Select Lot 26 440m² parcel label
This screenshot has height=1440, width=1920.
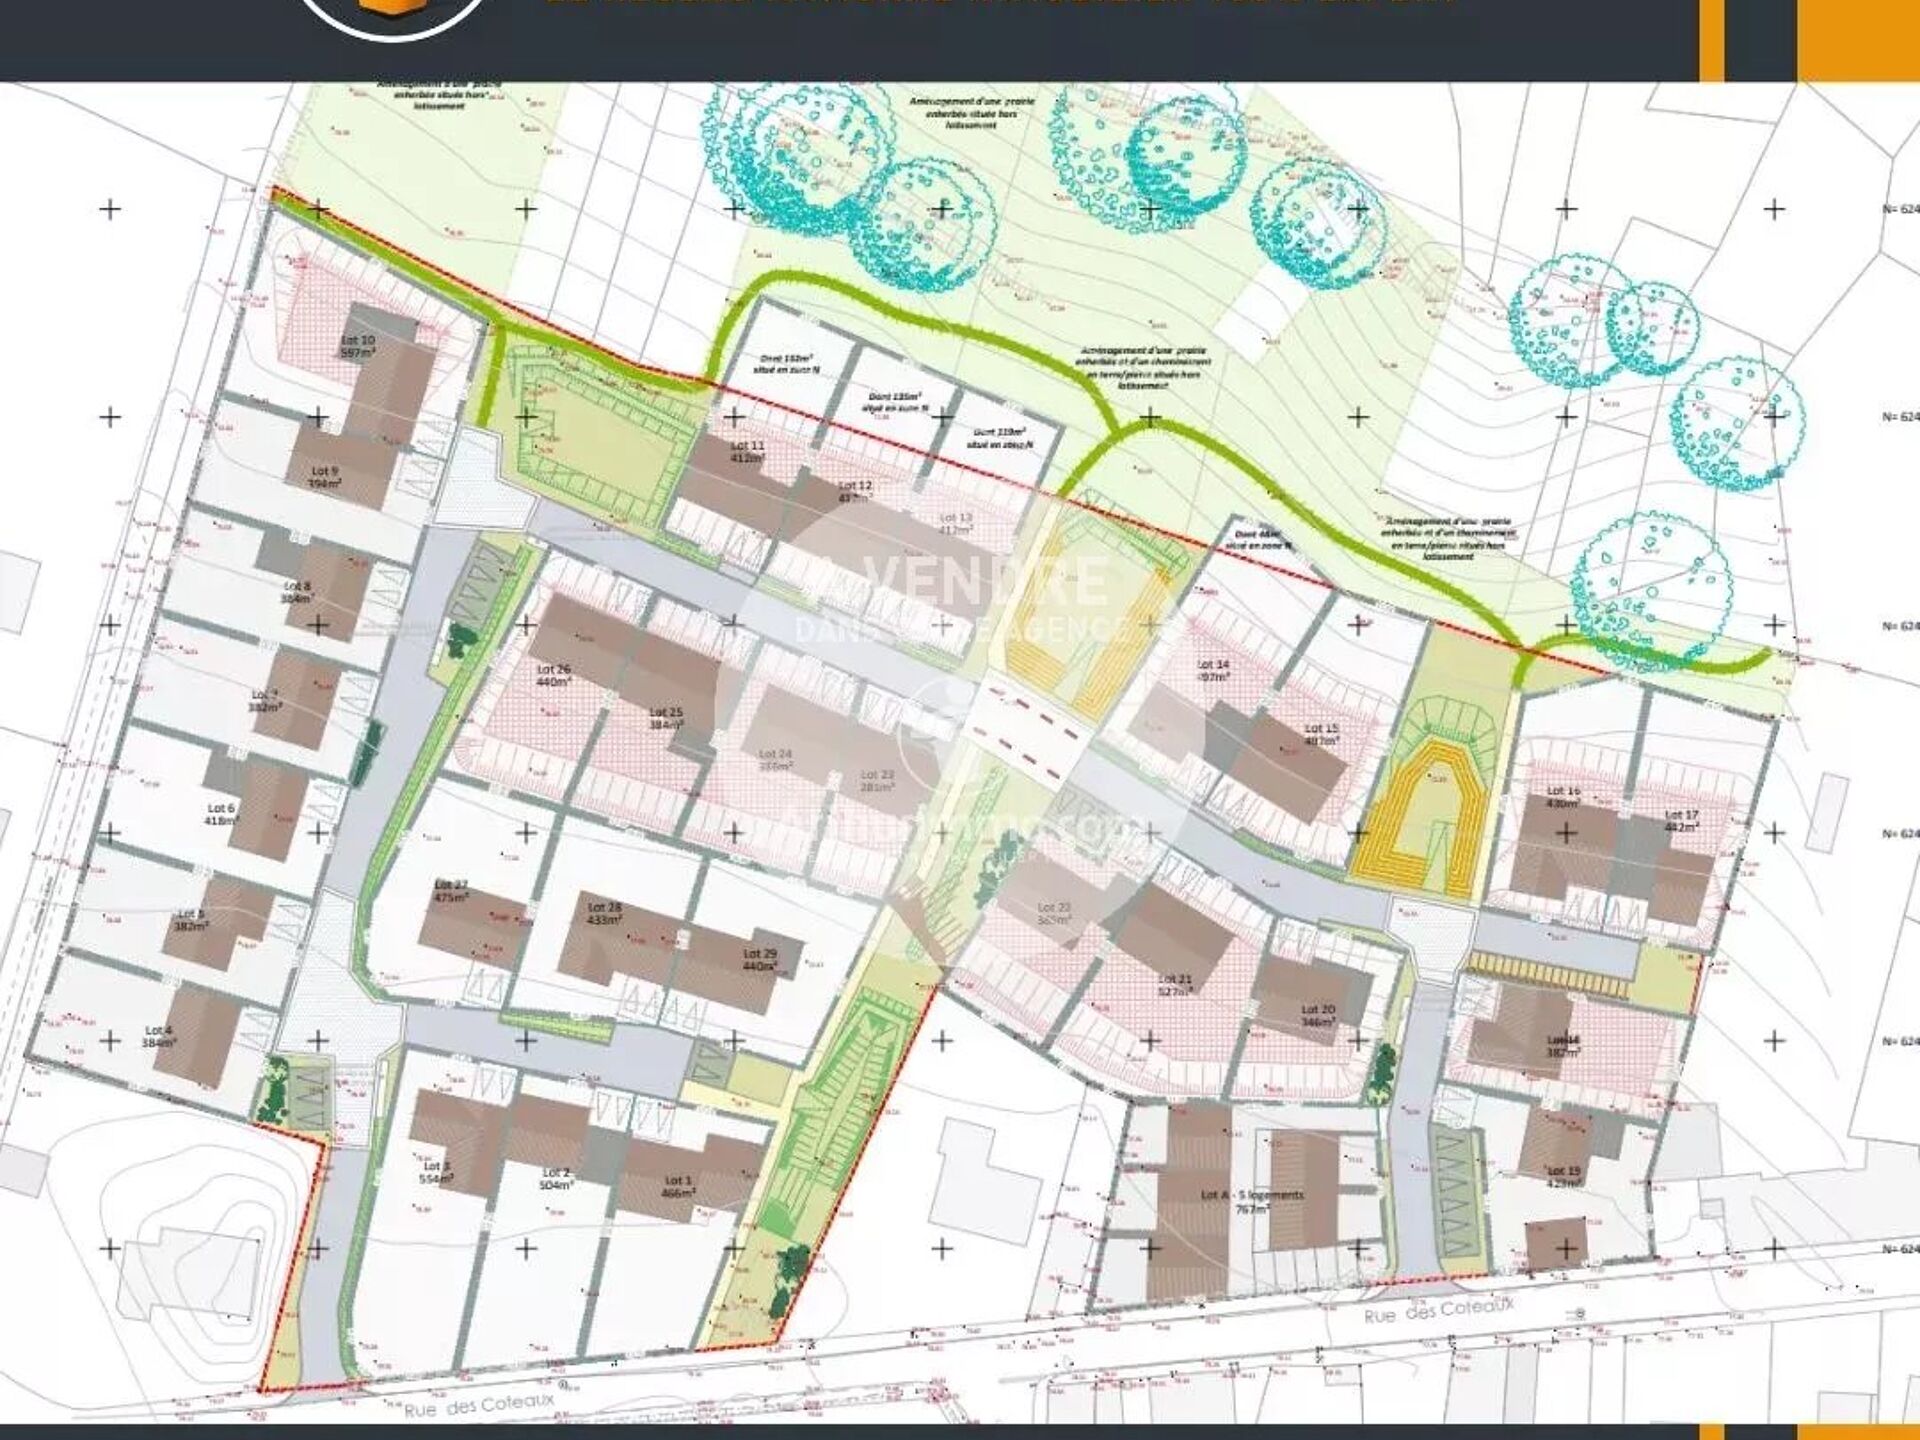[553, 675]
